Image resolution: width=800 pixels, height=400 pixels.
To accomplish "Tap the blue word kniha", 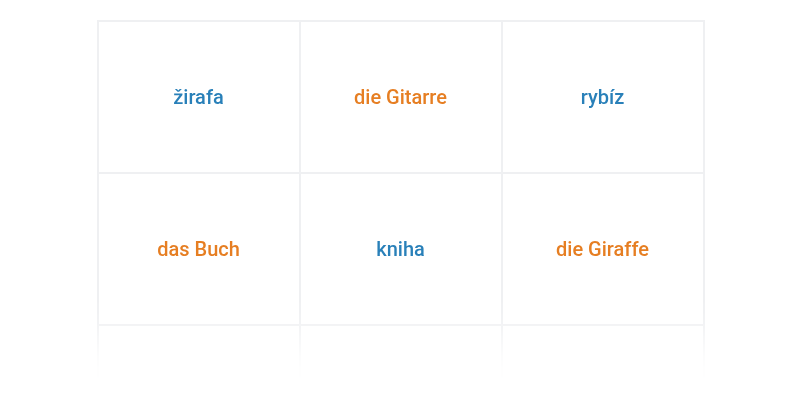I will pos(400,249).
